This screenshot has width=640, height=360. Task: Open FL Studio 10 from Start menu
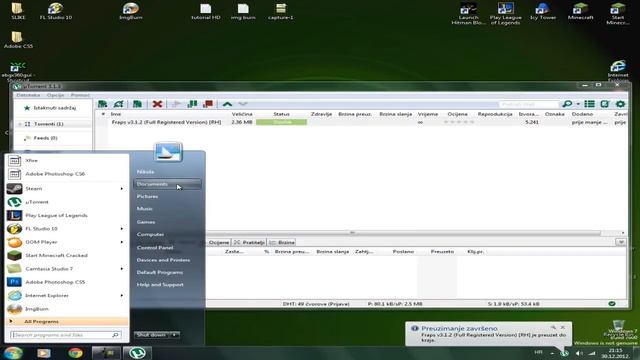pyautogui.click(x=41, y=229)
